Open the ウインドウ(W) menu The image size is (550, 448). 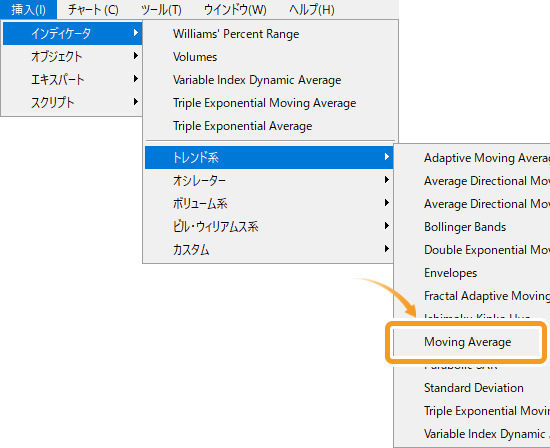point(235,9)
